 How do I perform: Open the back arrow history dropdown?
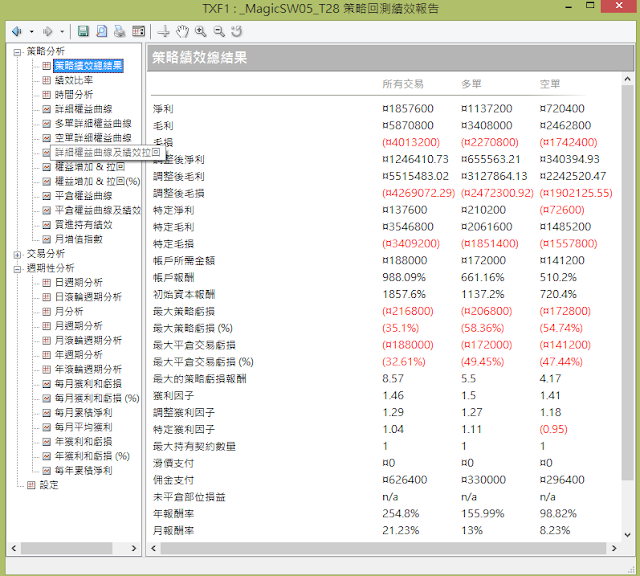31,31
